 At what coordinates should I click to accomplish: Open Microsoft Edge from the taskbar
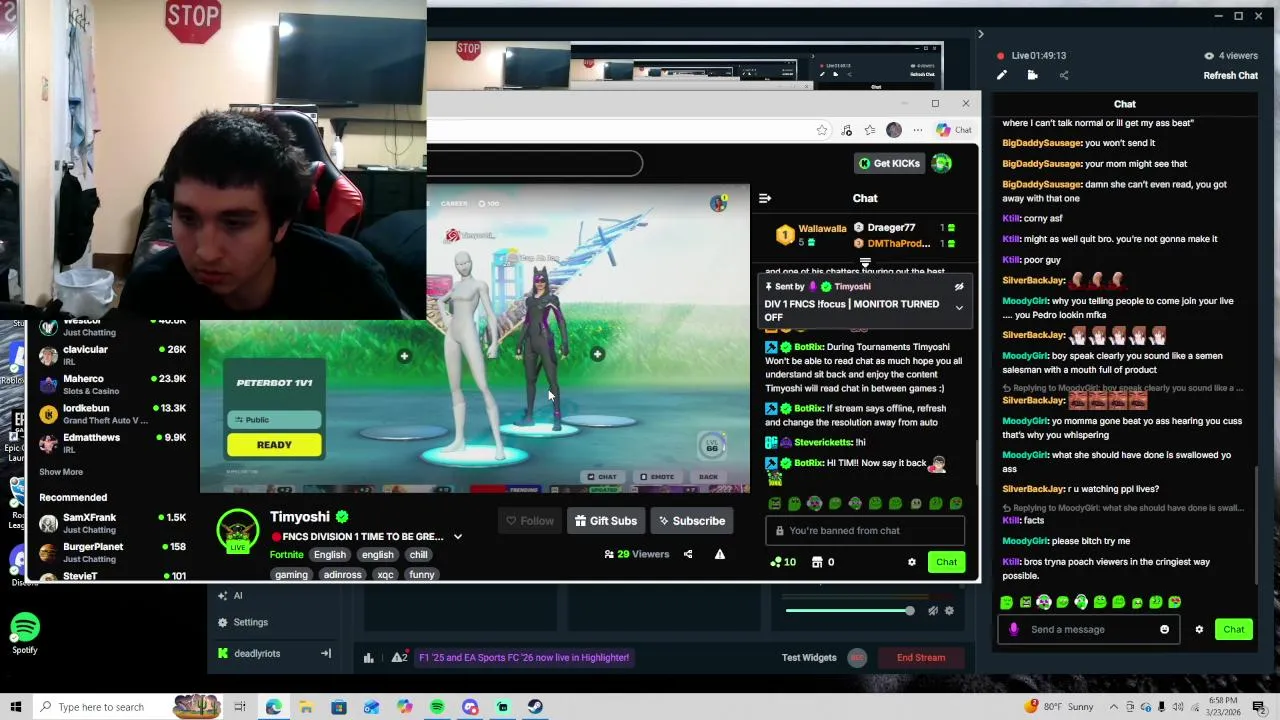273,707
